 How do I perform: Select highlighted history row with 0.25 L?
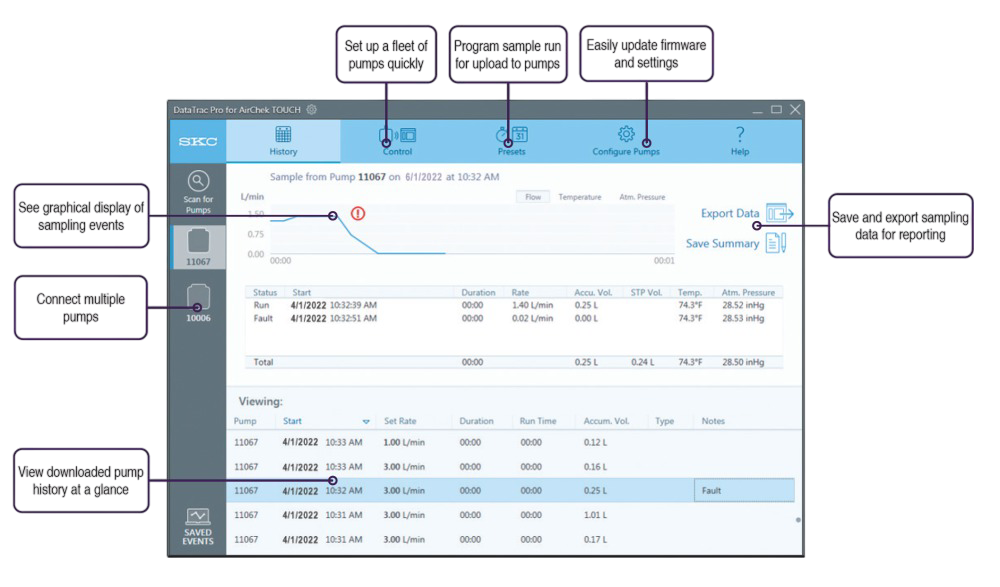point(514,491)
